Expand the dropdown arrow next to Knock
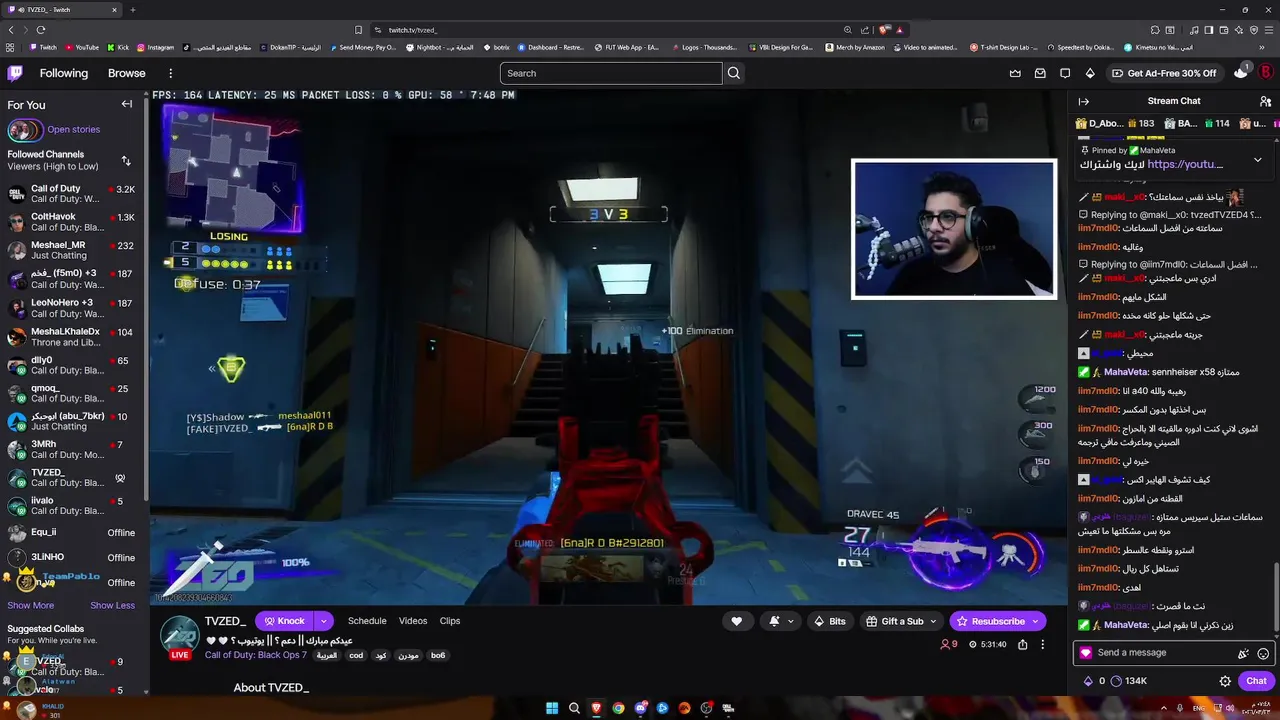 pos(323,621)
